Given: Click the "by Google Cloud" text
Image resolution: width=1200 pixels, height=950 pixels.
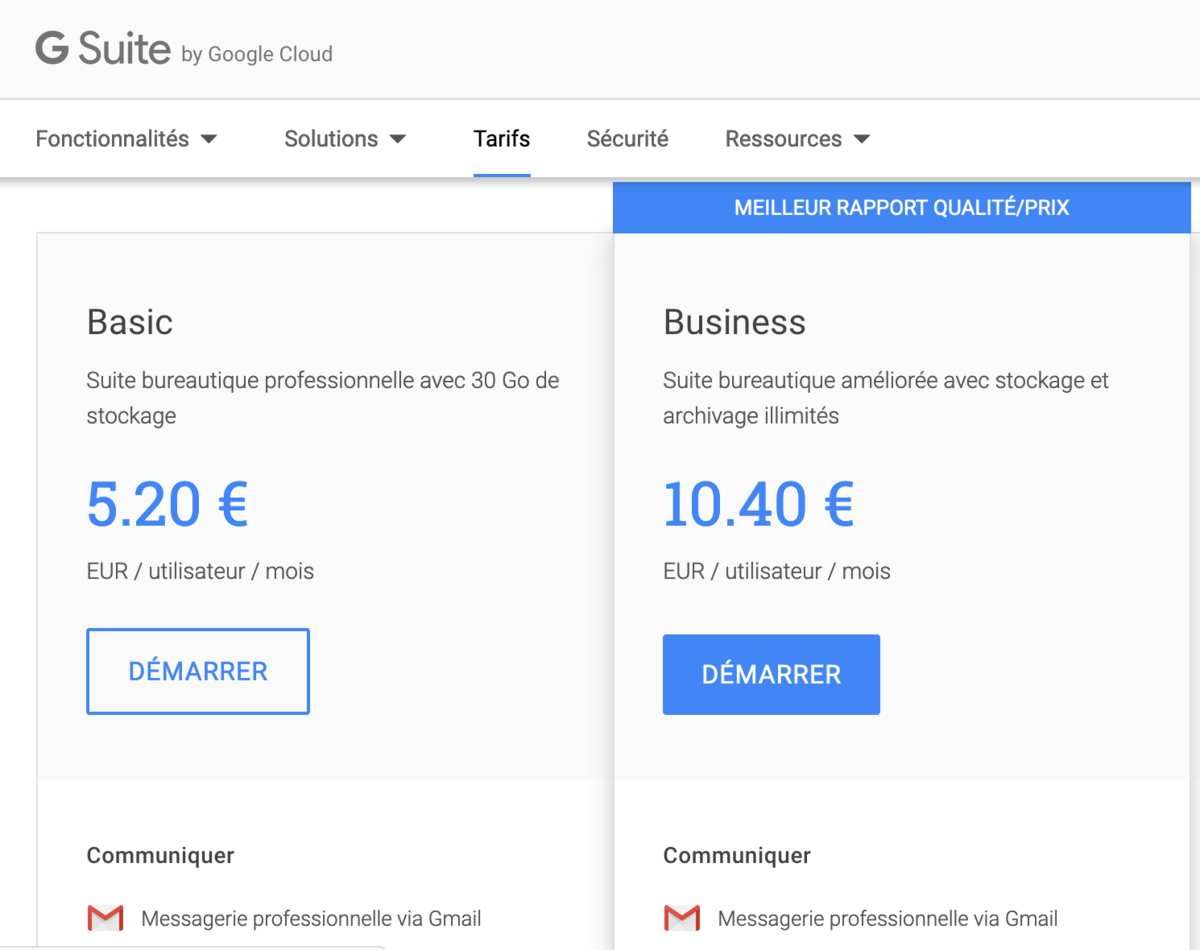Looking at the screenshot, I should tap(257, 54).
